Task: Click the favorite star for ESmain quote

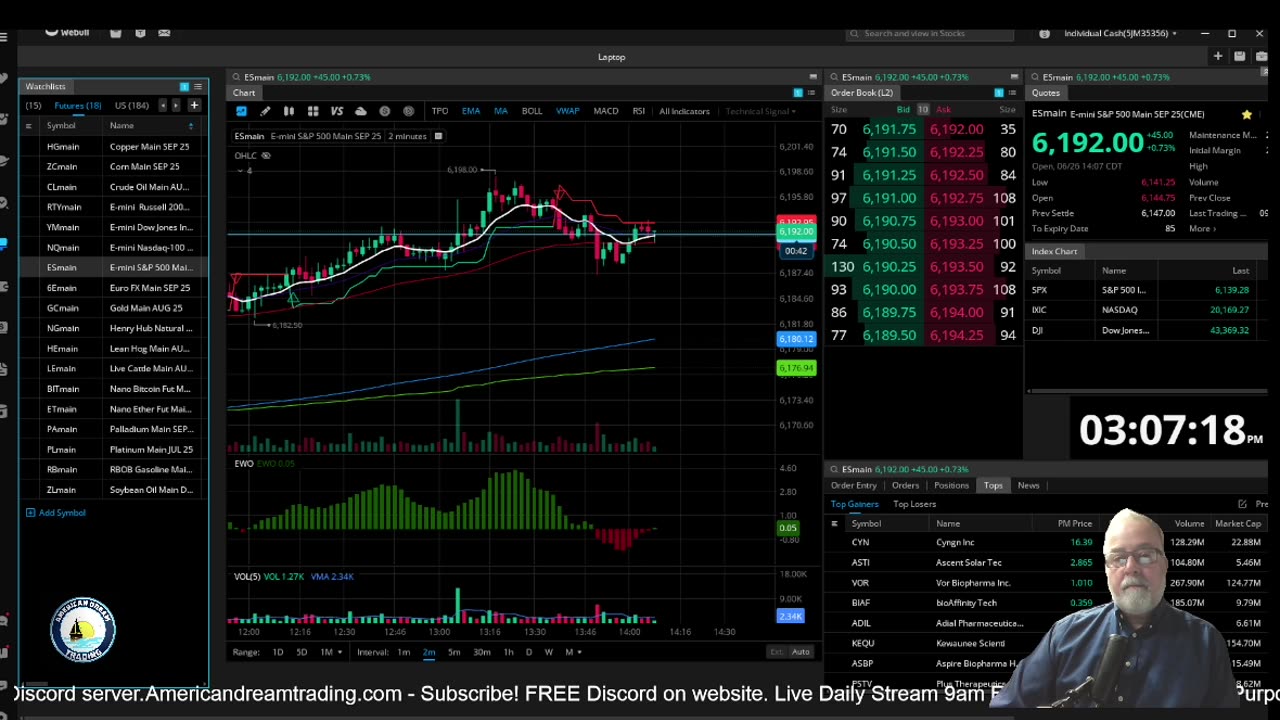Action: (x=1246, y=115)
